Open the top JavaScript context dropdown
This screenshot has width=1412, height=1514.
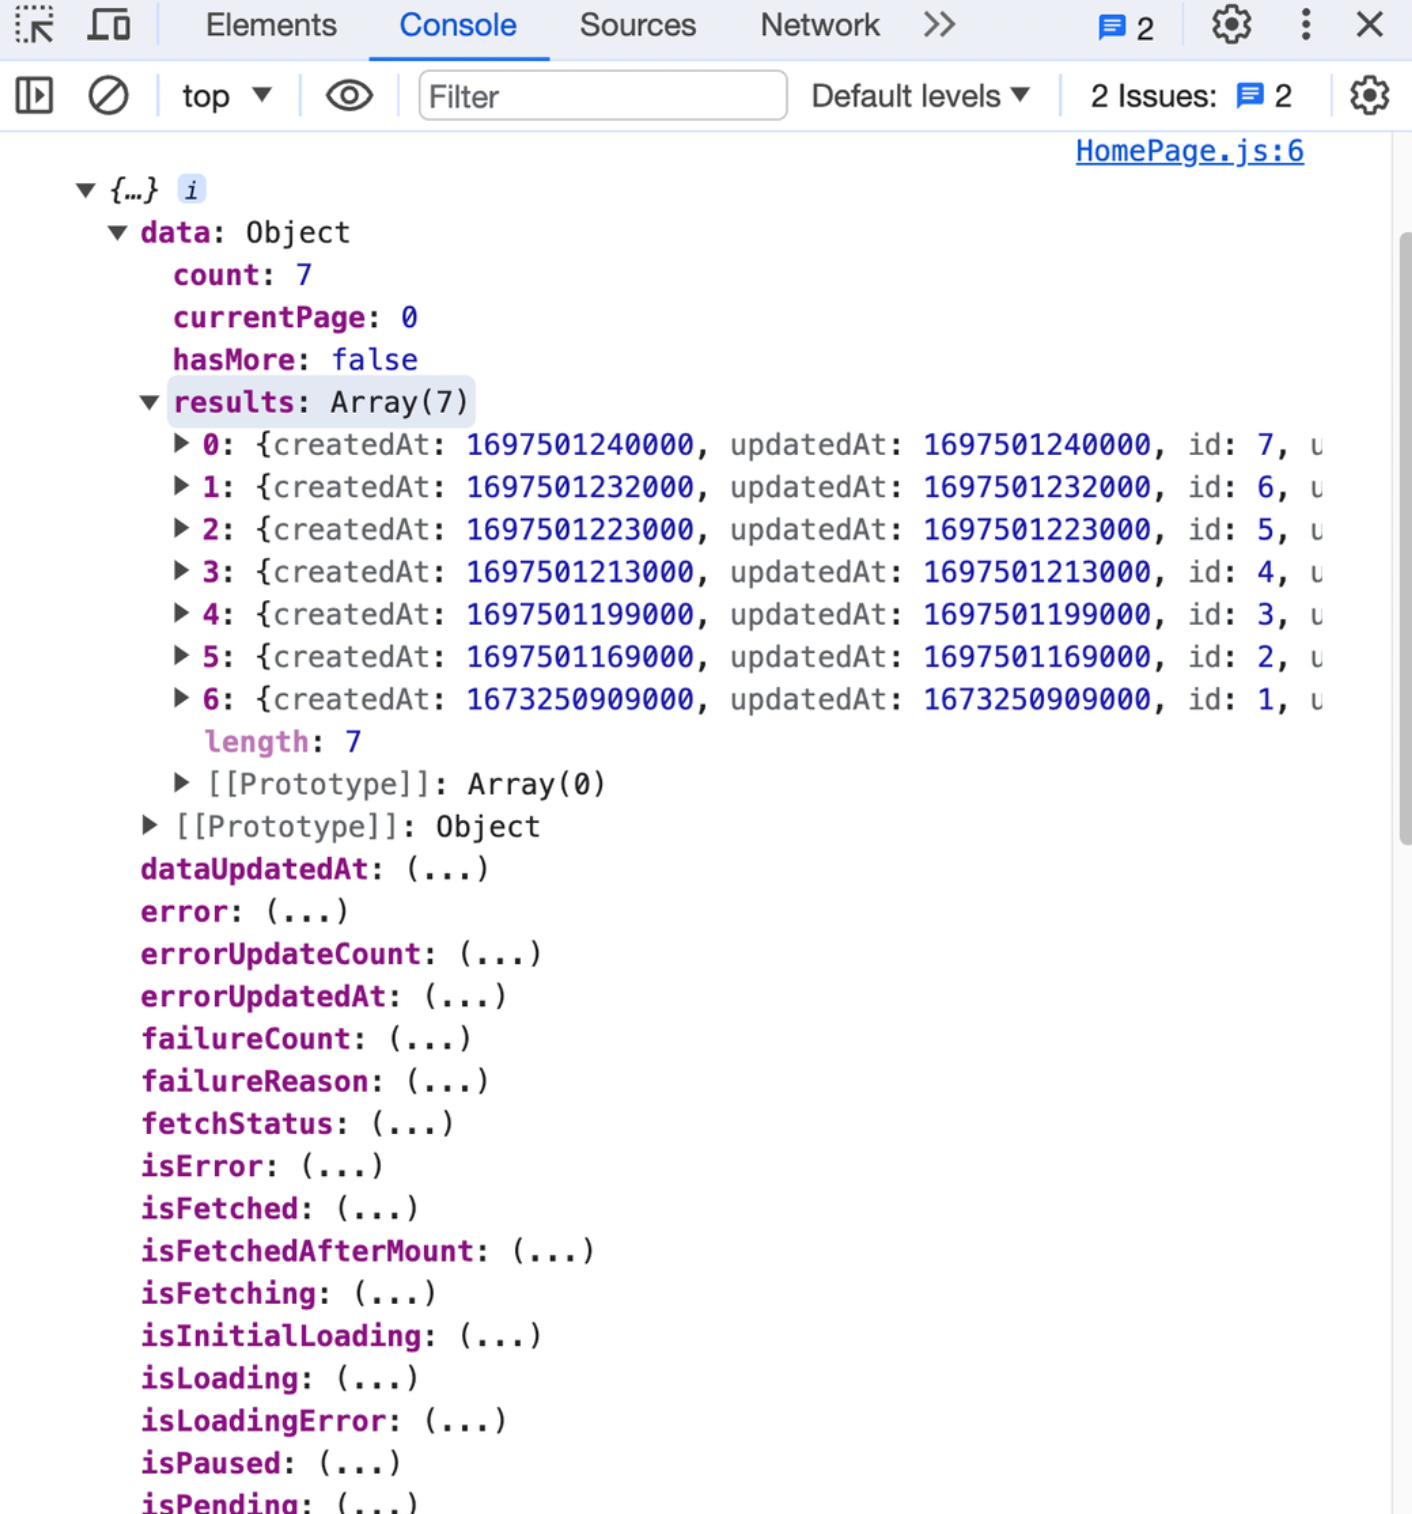[227, 96]
